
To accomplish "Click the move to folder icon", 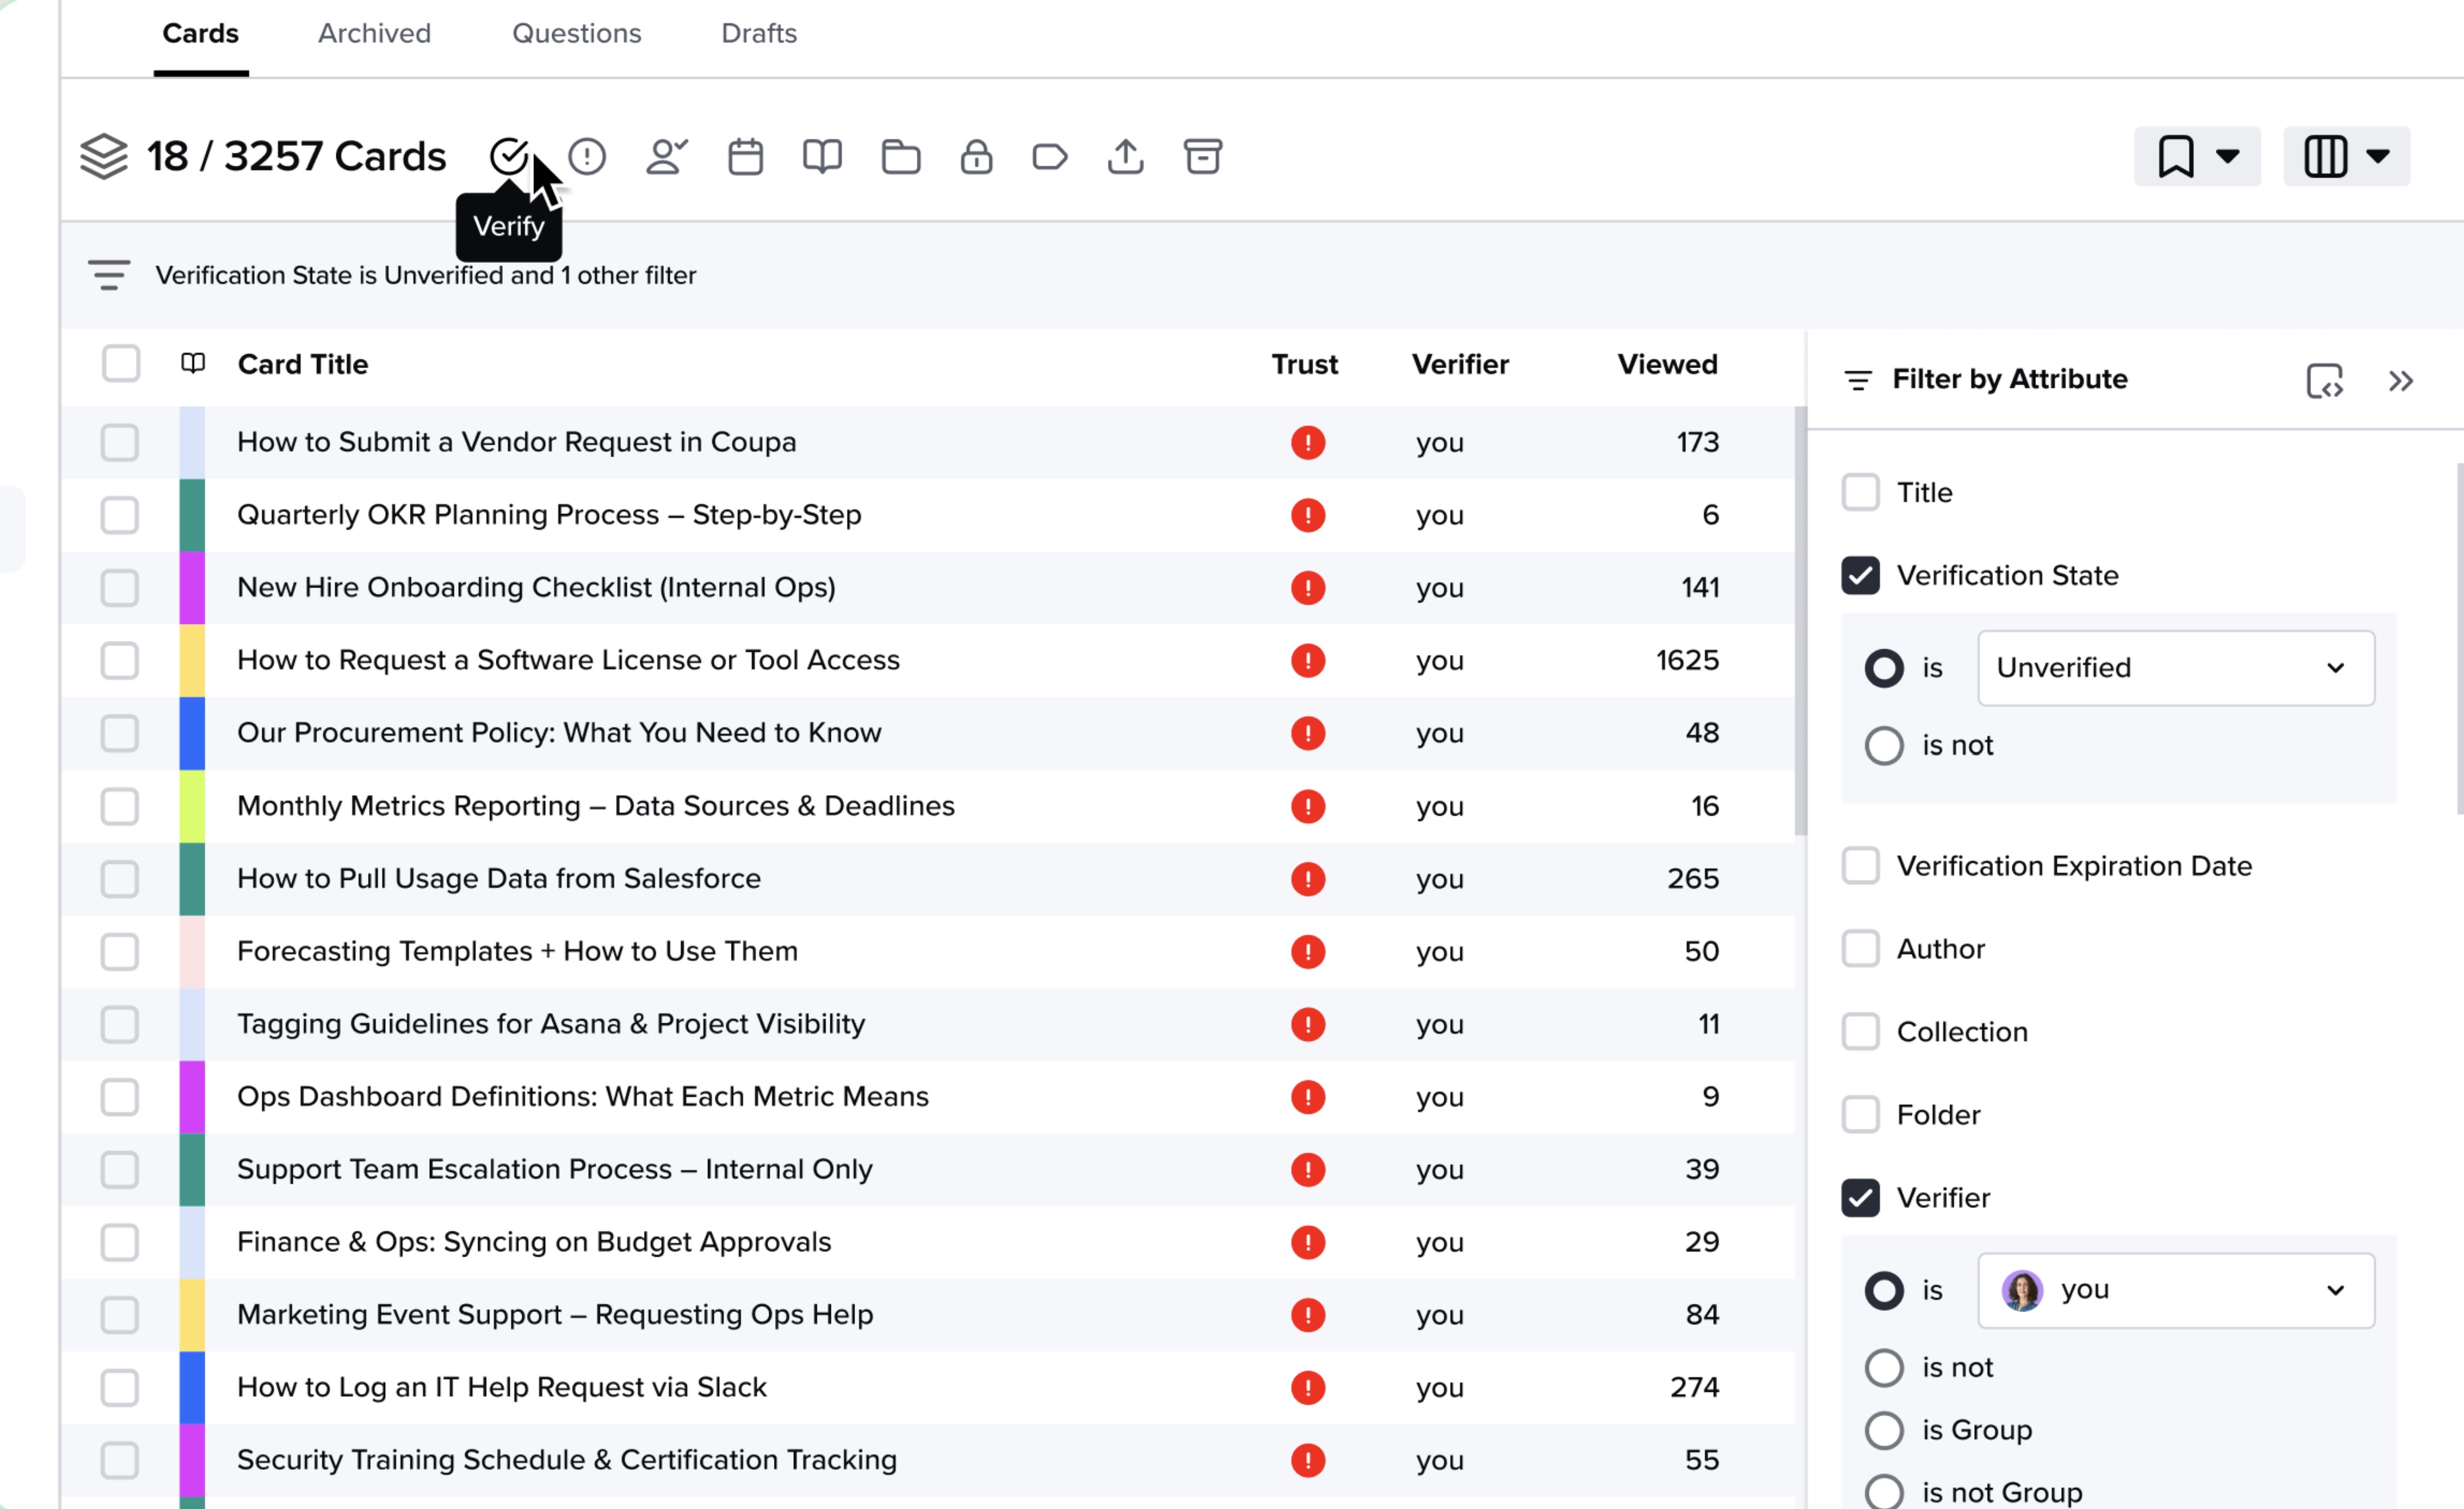I will coord(900,156).
